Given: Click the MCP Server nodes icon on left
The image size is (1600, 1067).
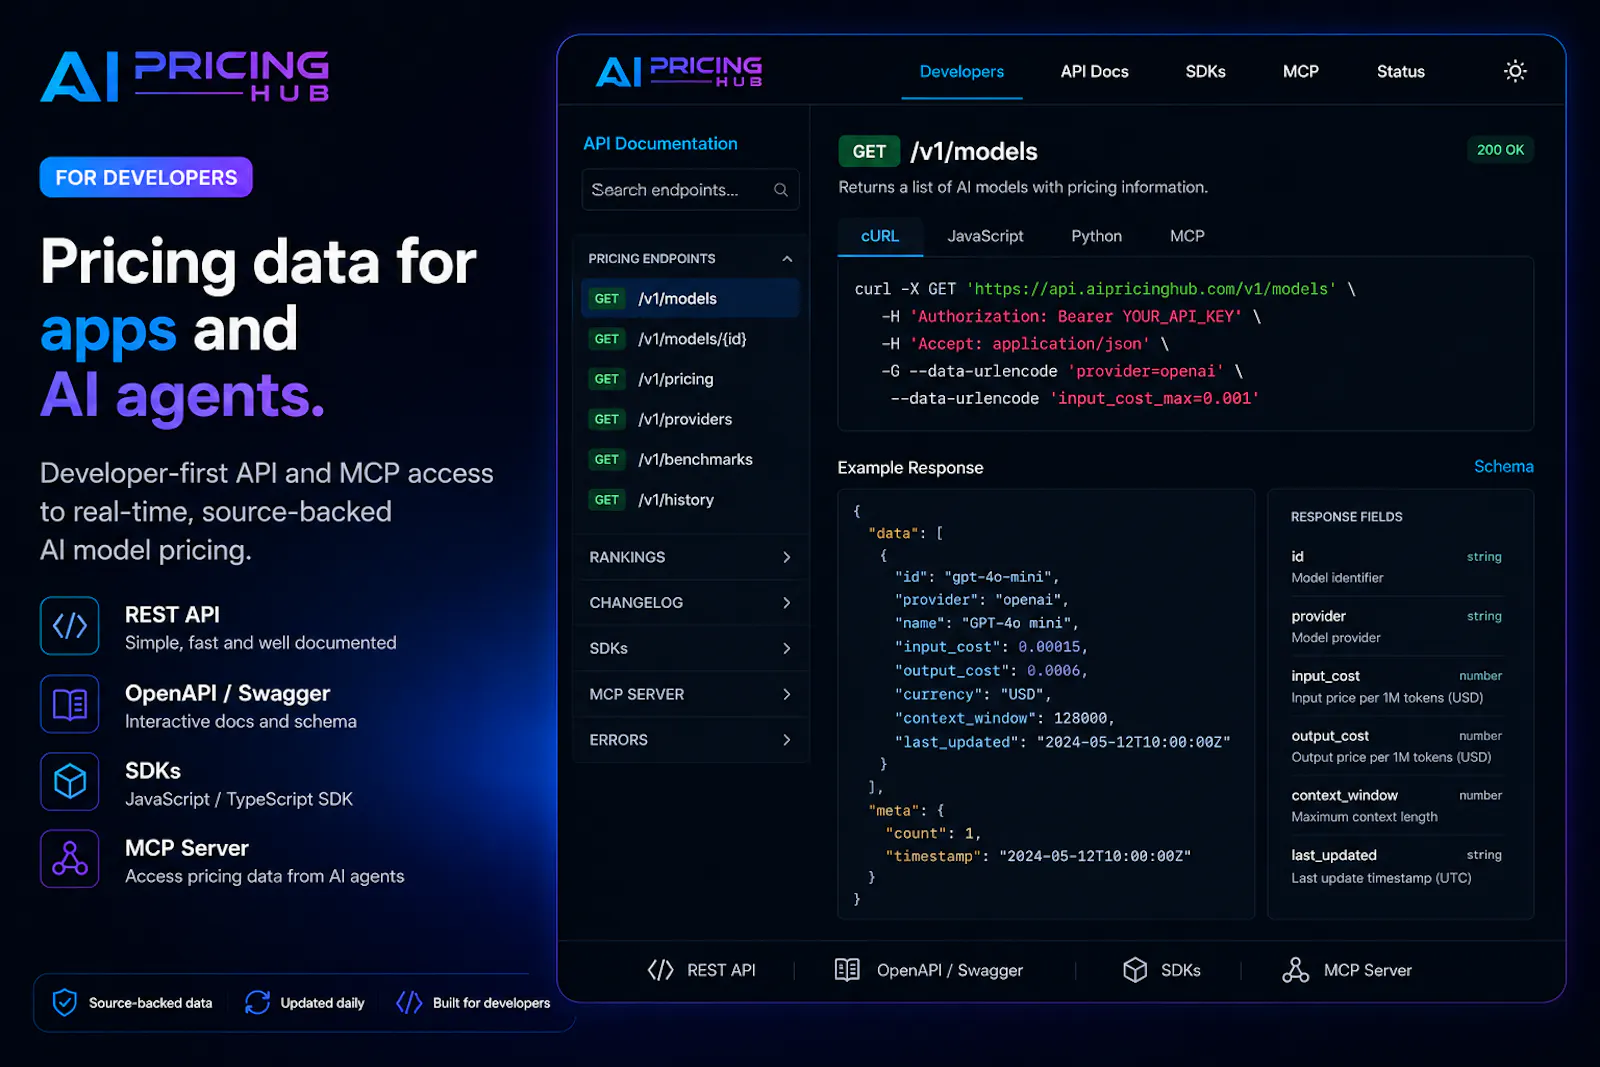Looking at the screenshot, I should (x=70, y=859).
